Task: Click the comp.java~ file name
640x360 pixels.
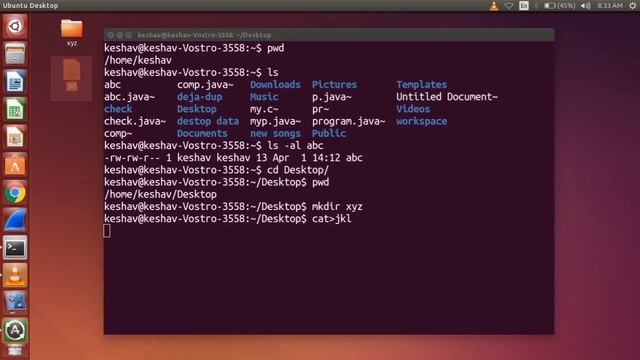Action: pyautogui.click(x=205, y=84)
